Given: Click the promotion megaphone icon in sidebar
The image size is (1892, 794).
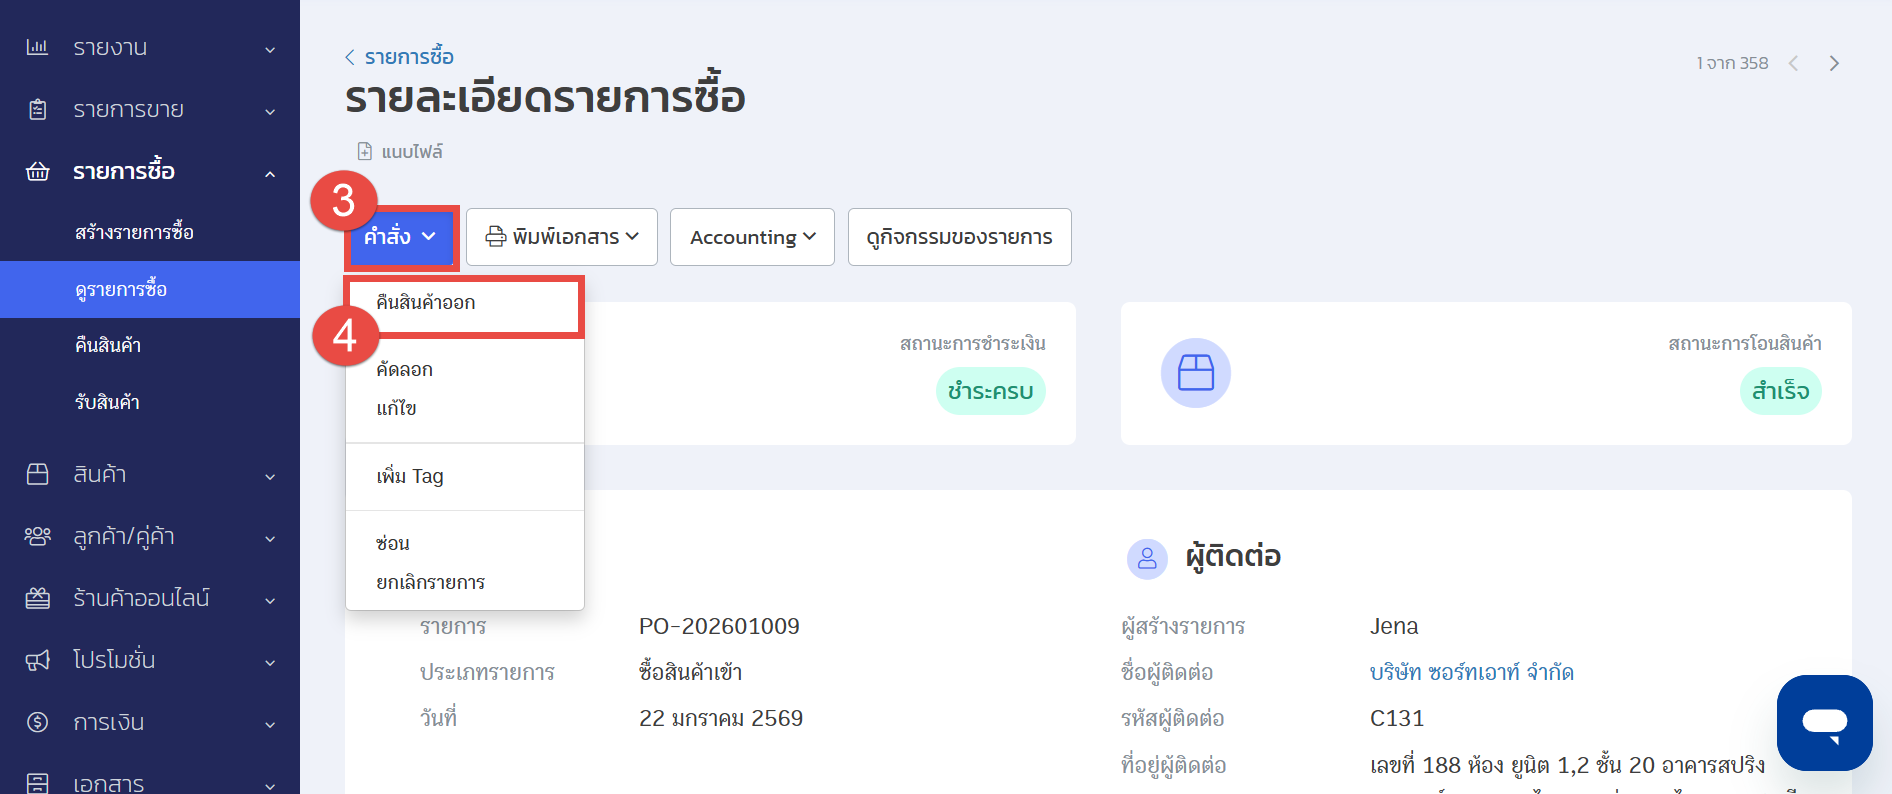Looking at the screenshot, I should click(37, 660).
